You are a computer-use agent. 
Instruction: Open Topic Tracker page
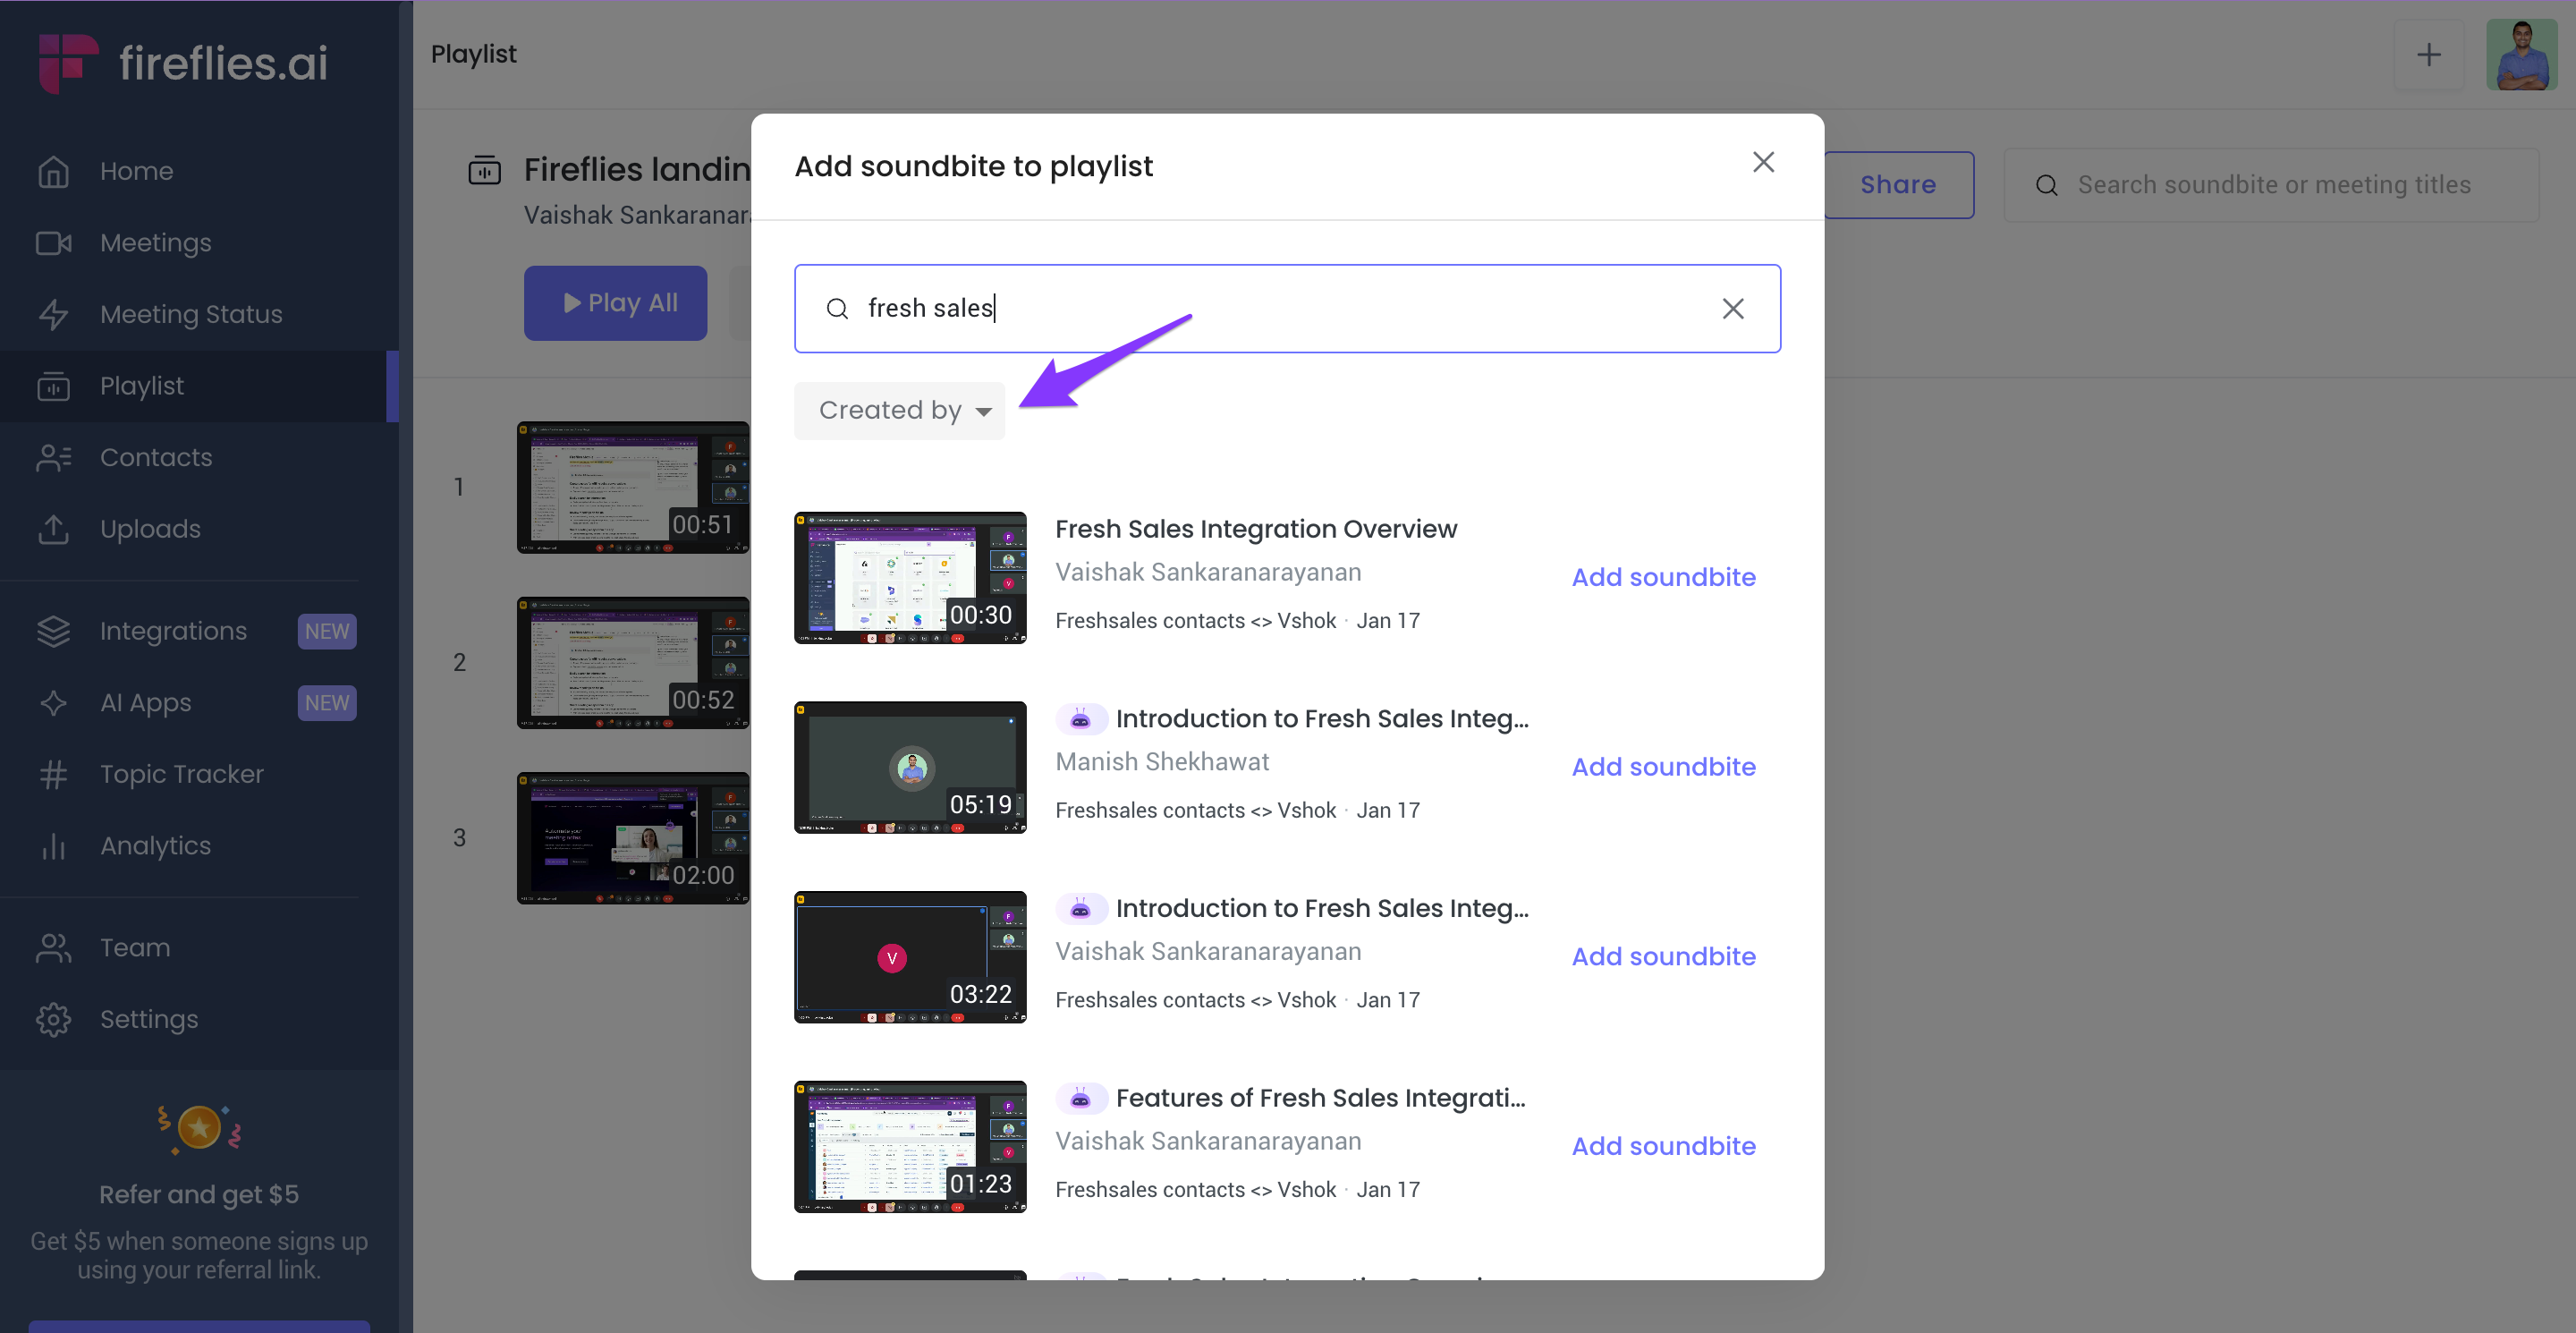pyautogui.click(x=182, y=774)
